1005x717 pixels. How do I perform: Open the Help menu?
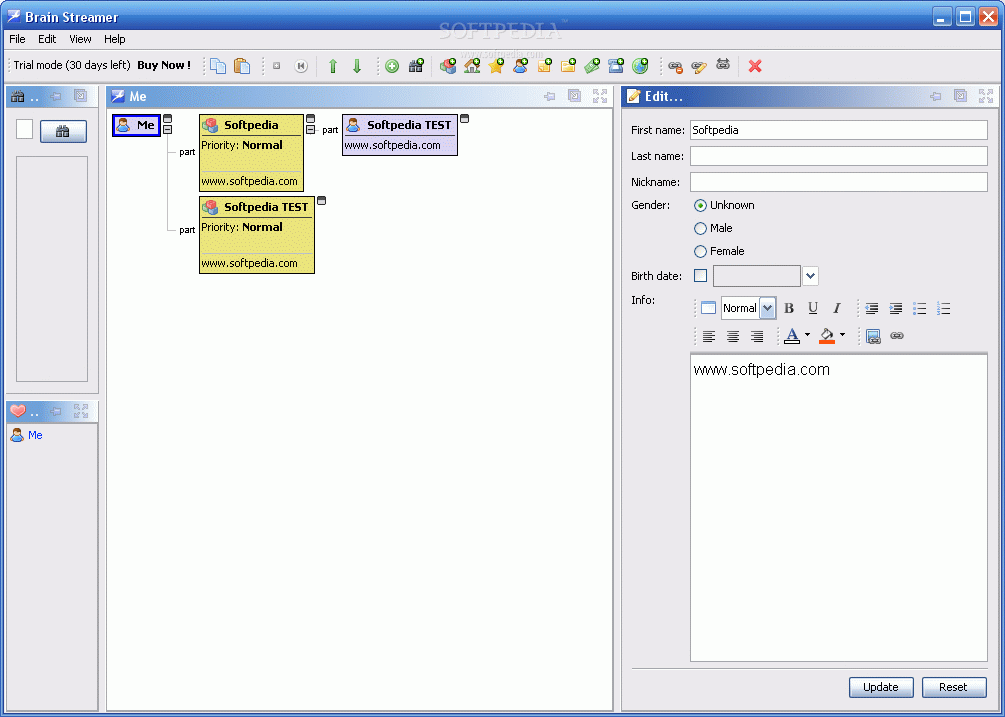115,39
